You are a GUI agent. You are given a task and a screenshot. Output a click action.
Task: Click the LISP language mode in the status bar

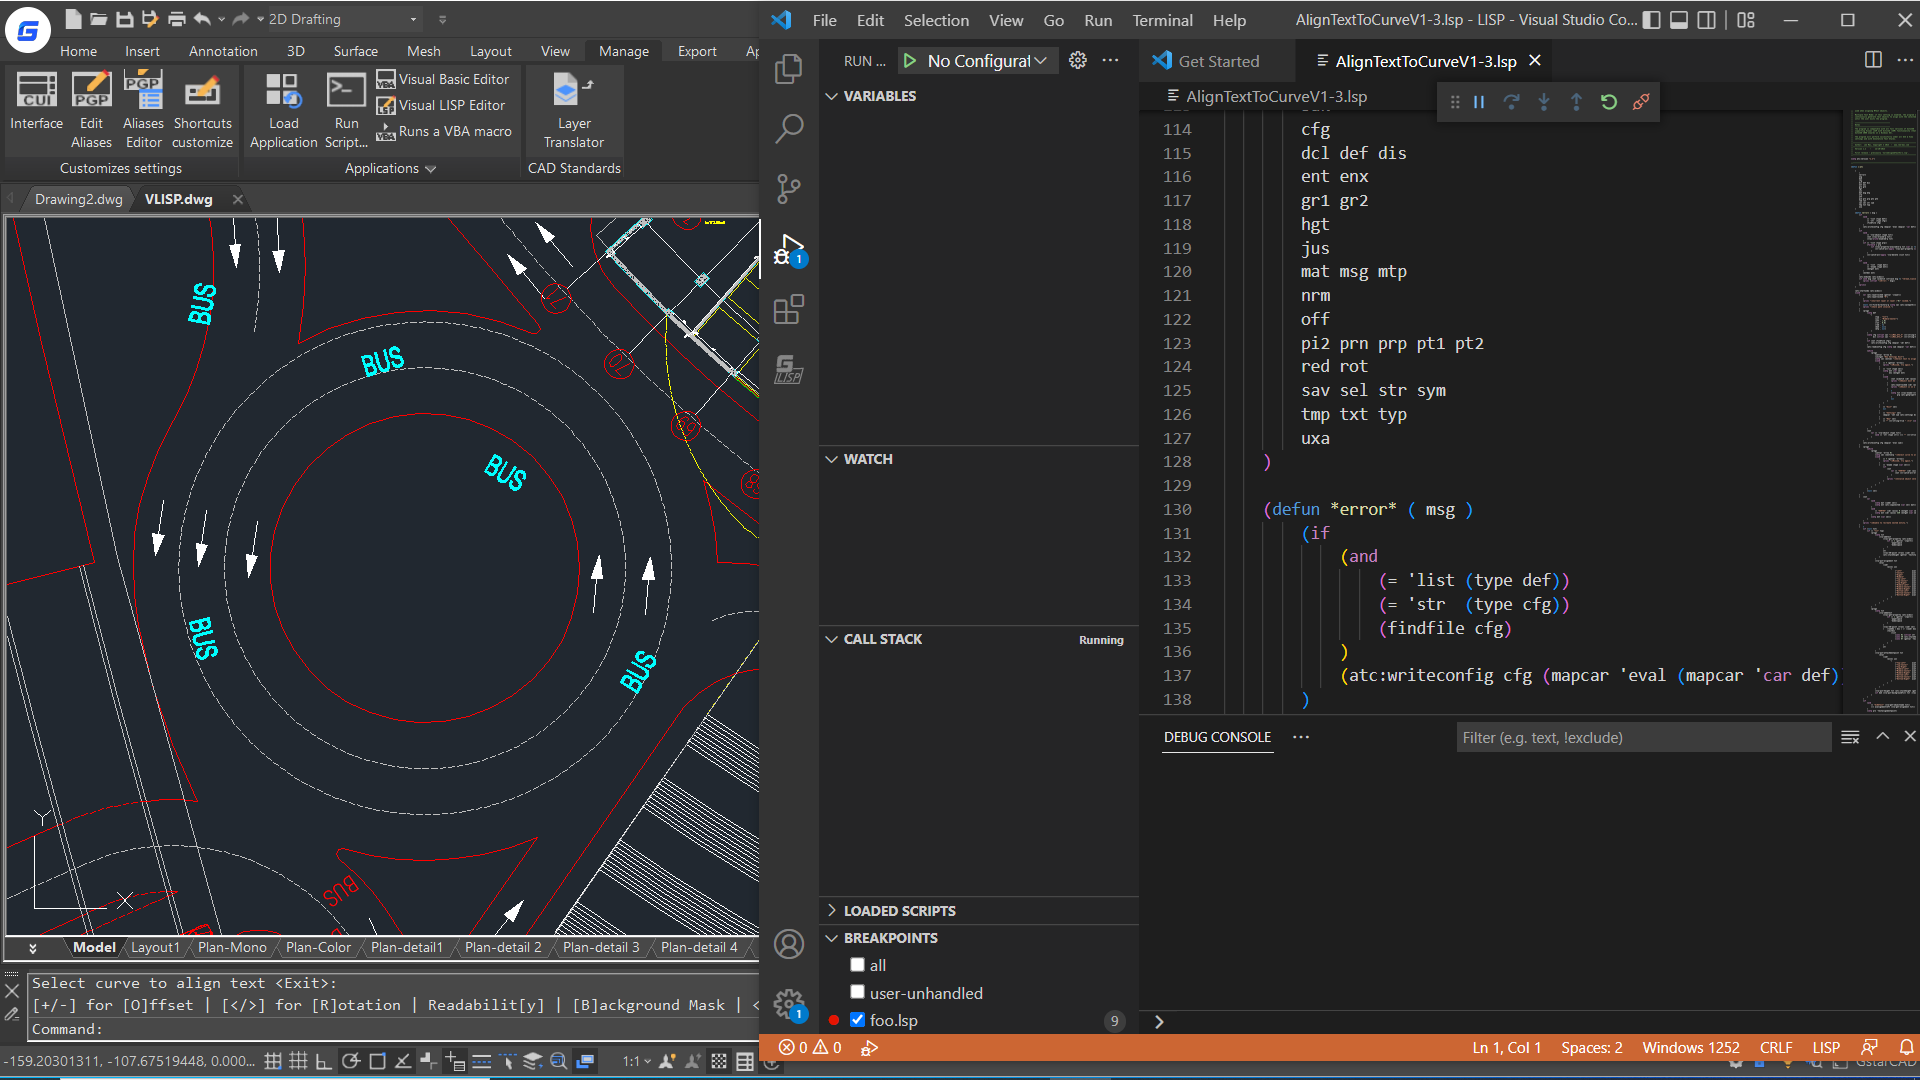[x=1826, y=1048]
